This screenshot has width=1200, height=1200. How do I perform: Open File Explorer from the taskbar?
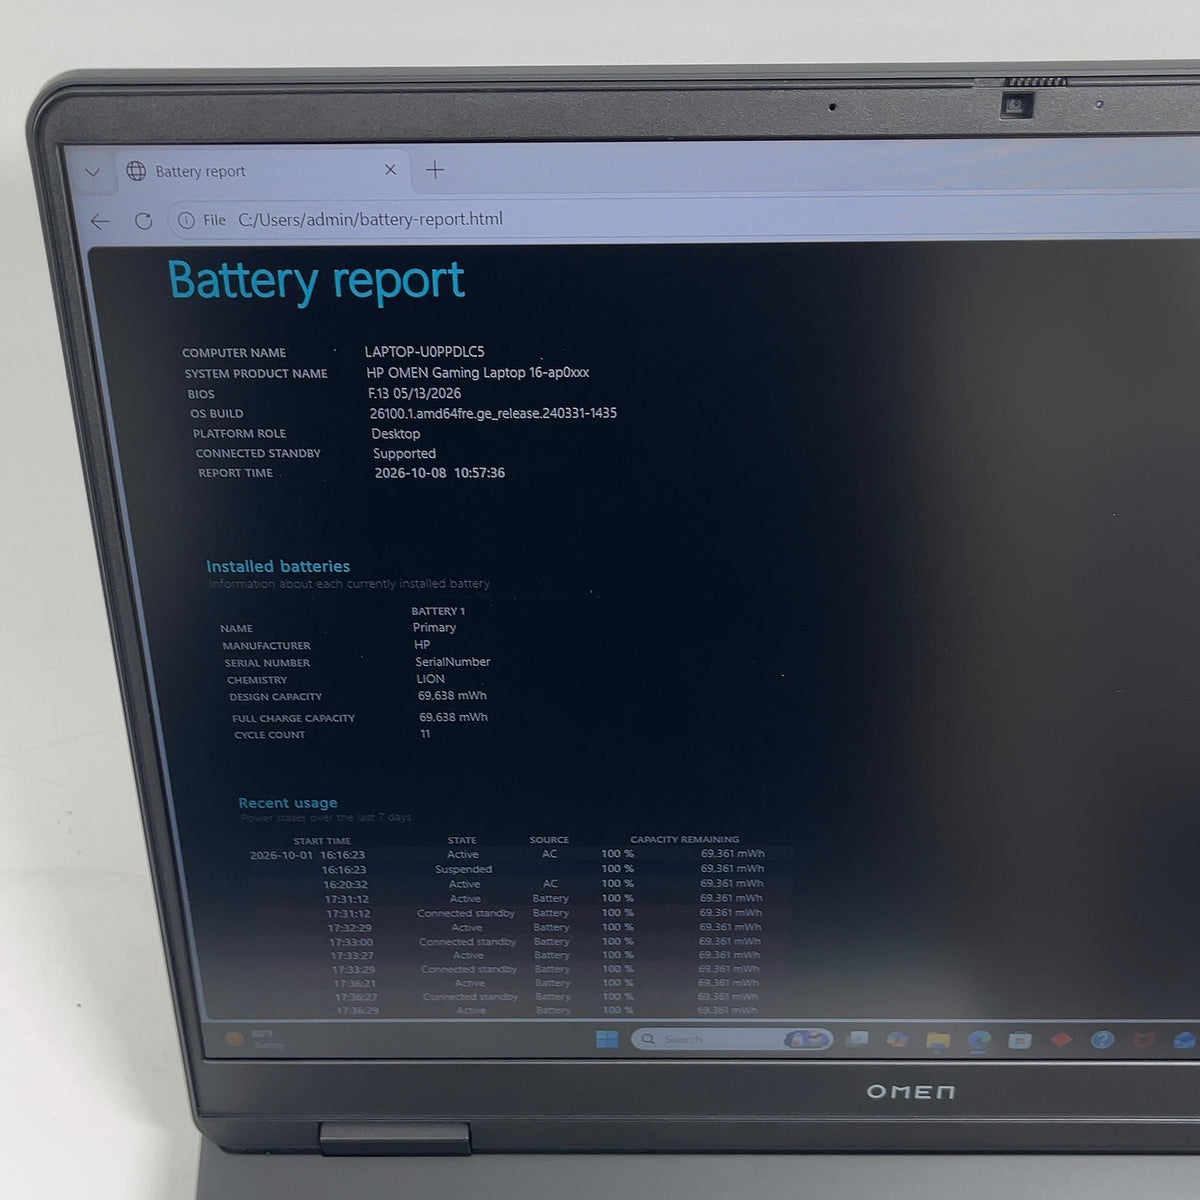(938, 1041)
